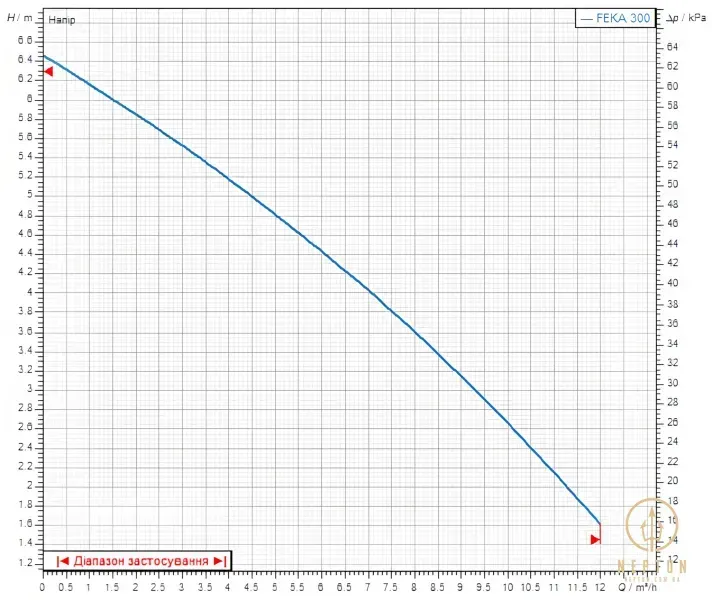The width and height of the screenshot is (712, 600).
Task: Click the 7.5 tick on Q axis
Action: click(391, 587)
